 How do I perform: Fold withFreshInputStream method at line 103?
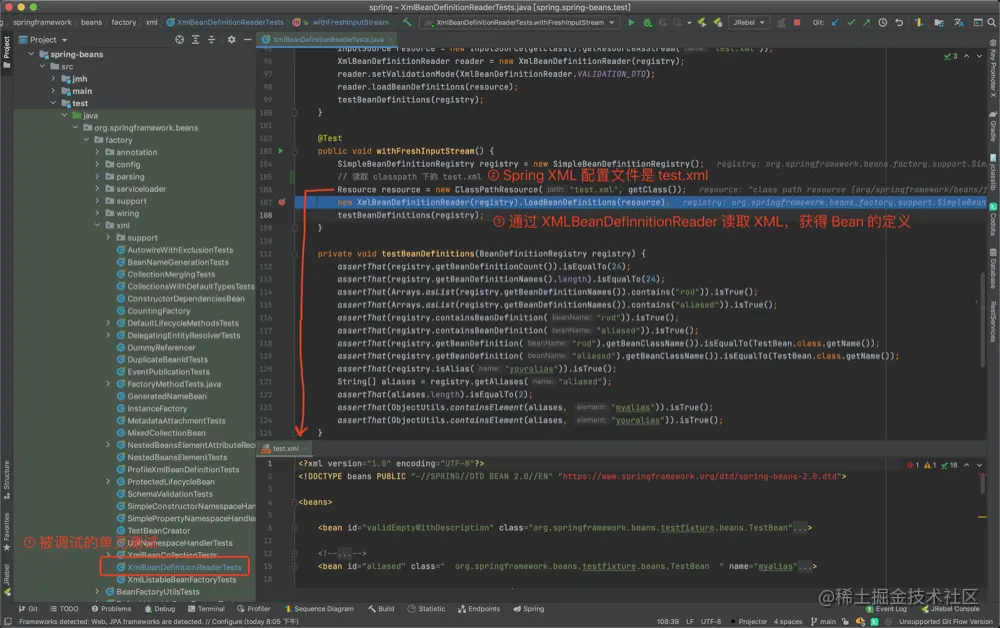(x=295, y=151)
